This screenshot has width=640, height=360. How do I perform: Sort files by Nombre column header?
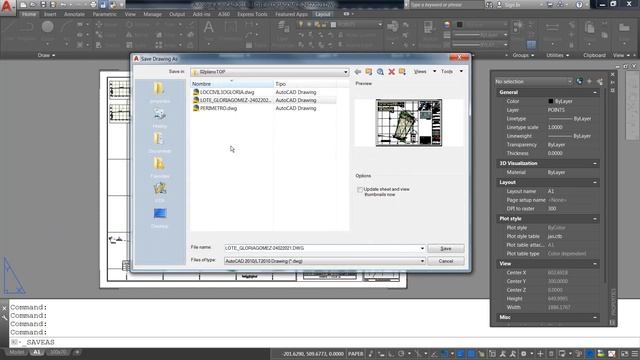(x=232, y=84)
